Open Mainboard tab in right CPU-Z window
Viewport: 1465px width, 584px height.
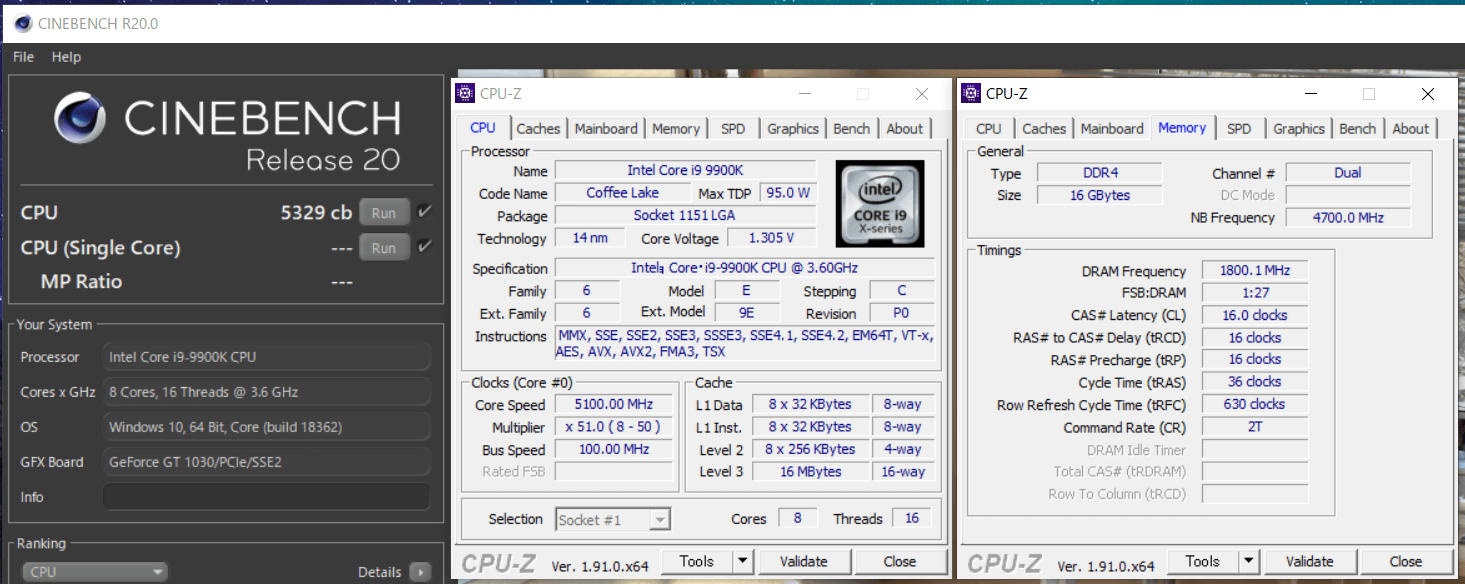1112,129
